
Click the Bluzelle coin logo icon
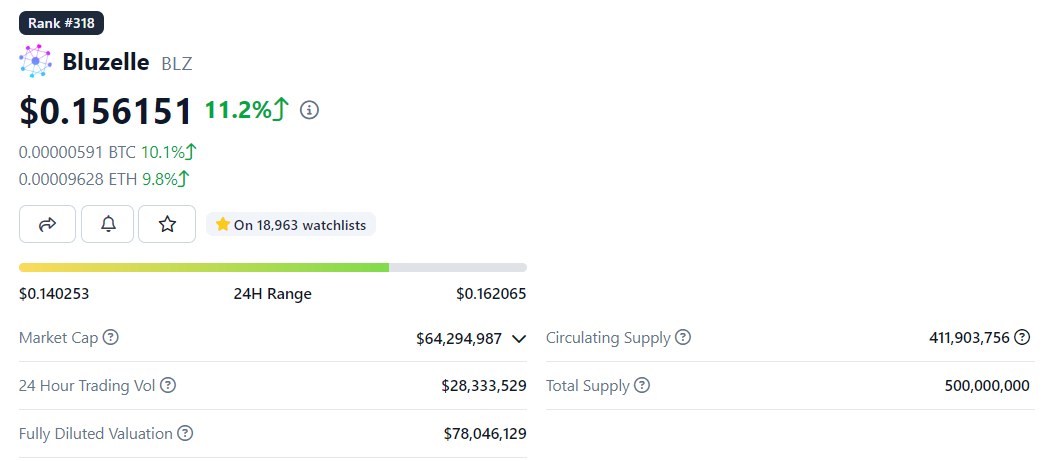pos(35,62)
